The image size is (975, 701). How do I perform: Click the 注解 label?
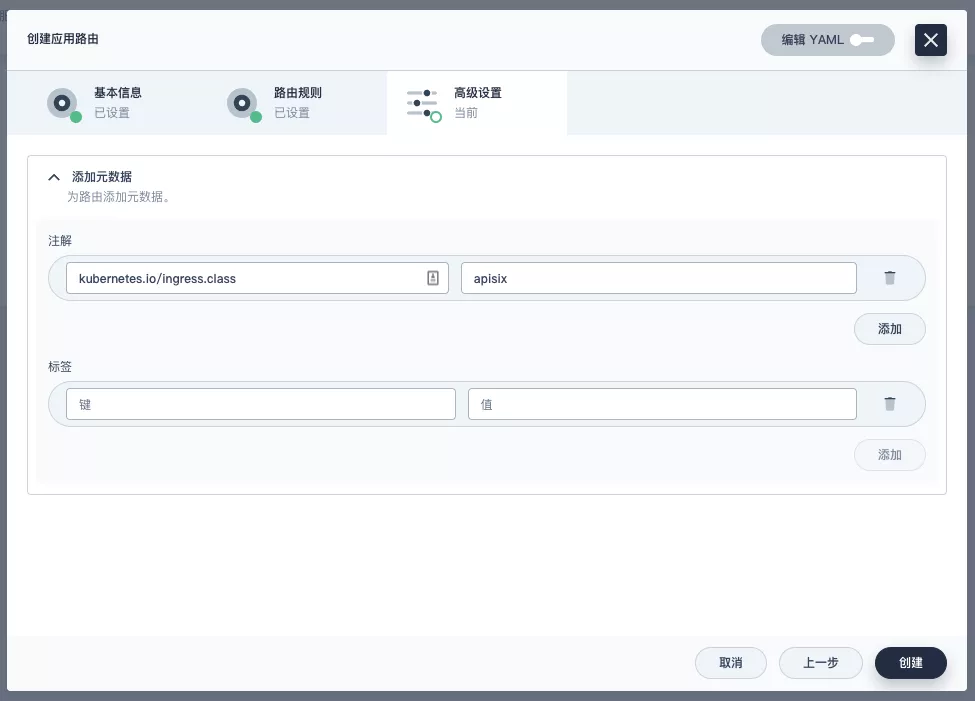[x=60, y=241]
